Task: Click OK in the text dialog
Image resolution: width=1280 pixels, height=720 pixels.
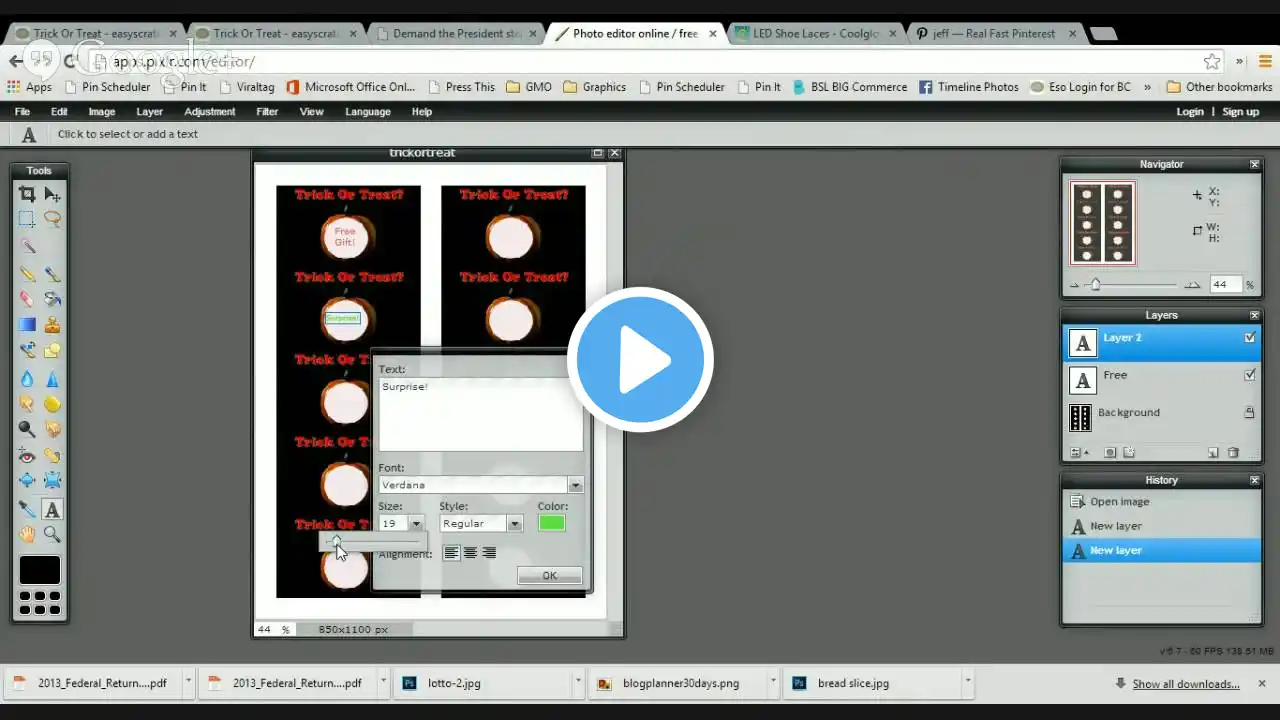Action: coord(550,575)
